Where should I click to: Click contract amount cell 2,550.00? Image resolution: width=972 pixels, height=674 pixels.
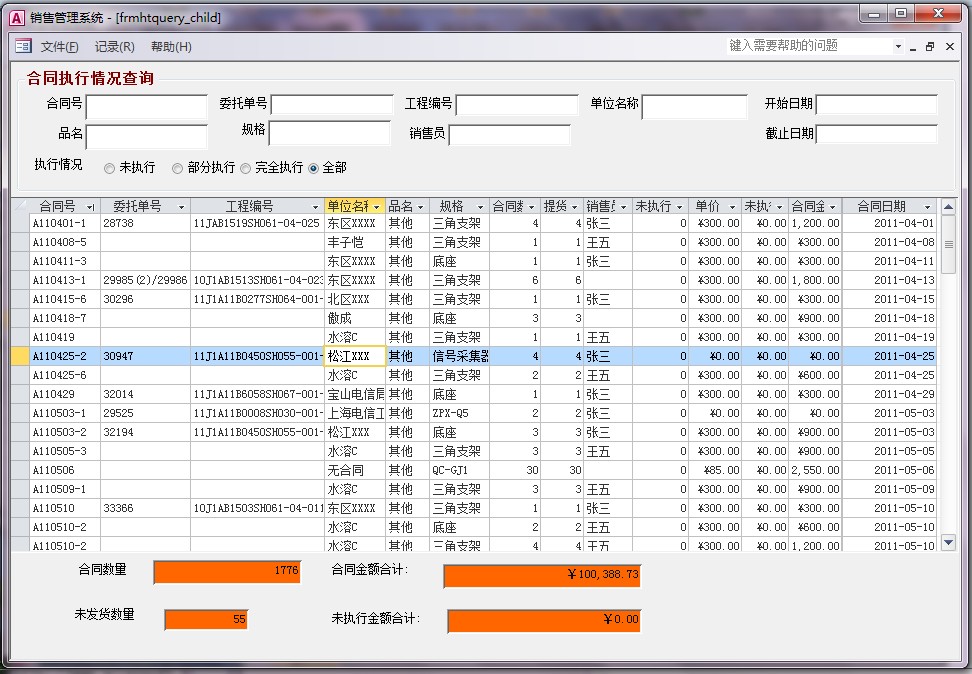pos(815,471)
